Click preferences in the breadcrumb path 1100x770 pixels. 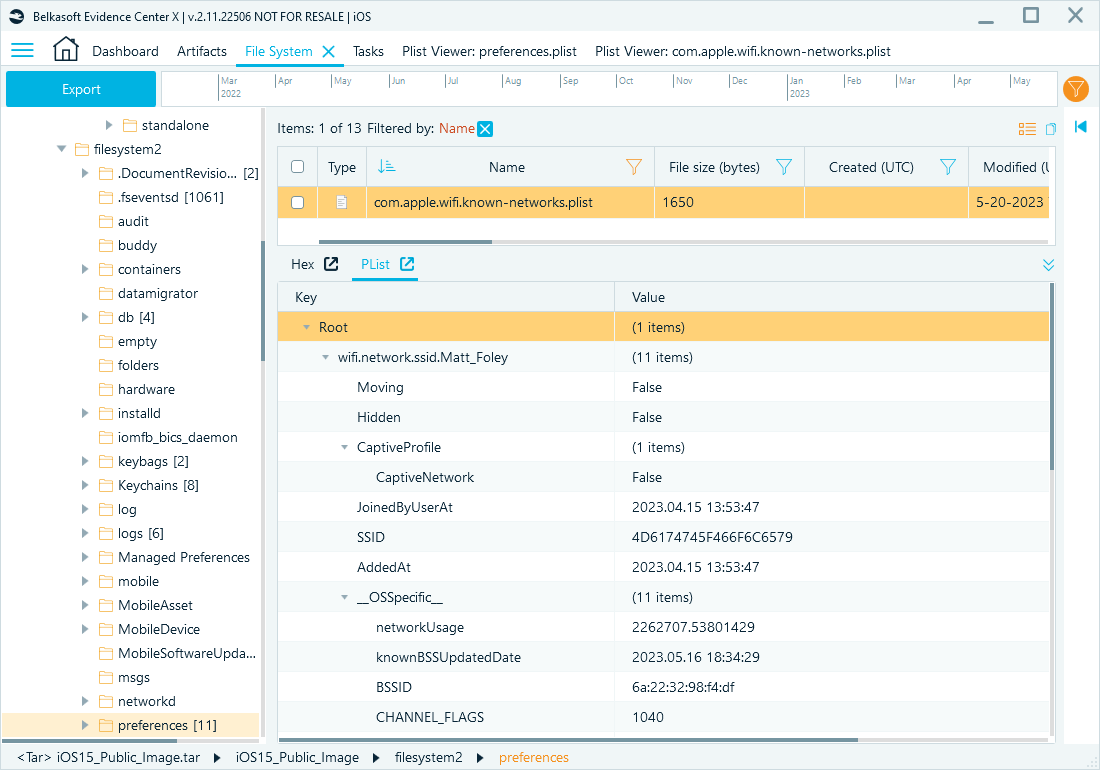pyautogui.click(x=534, y=757)
